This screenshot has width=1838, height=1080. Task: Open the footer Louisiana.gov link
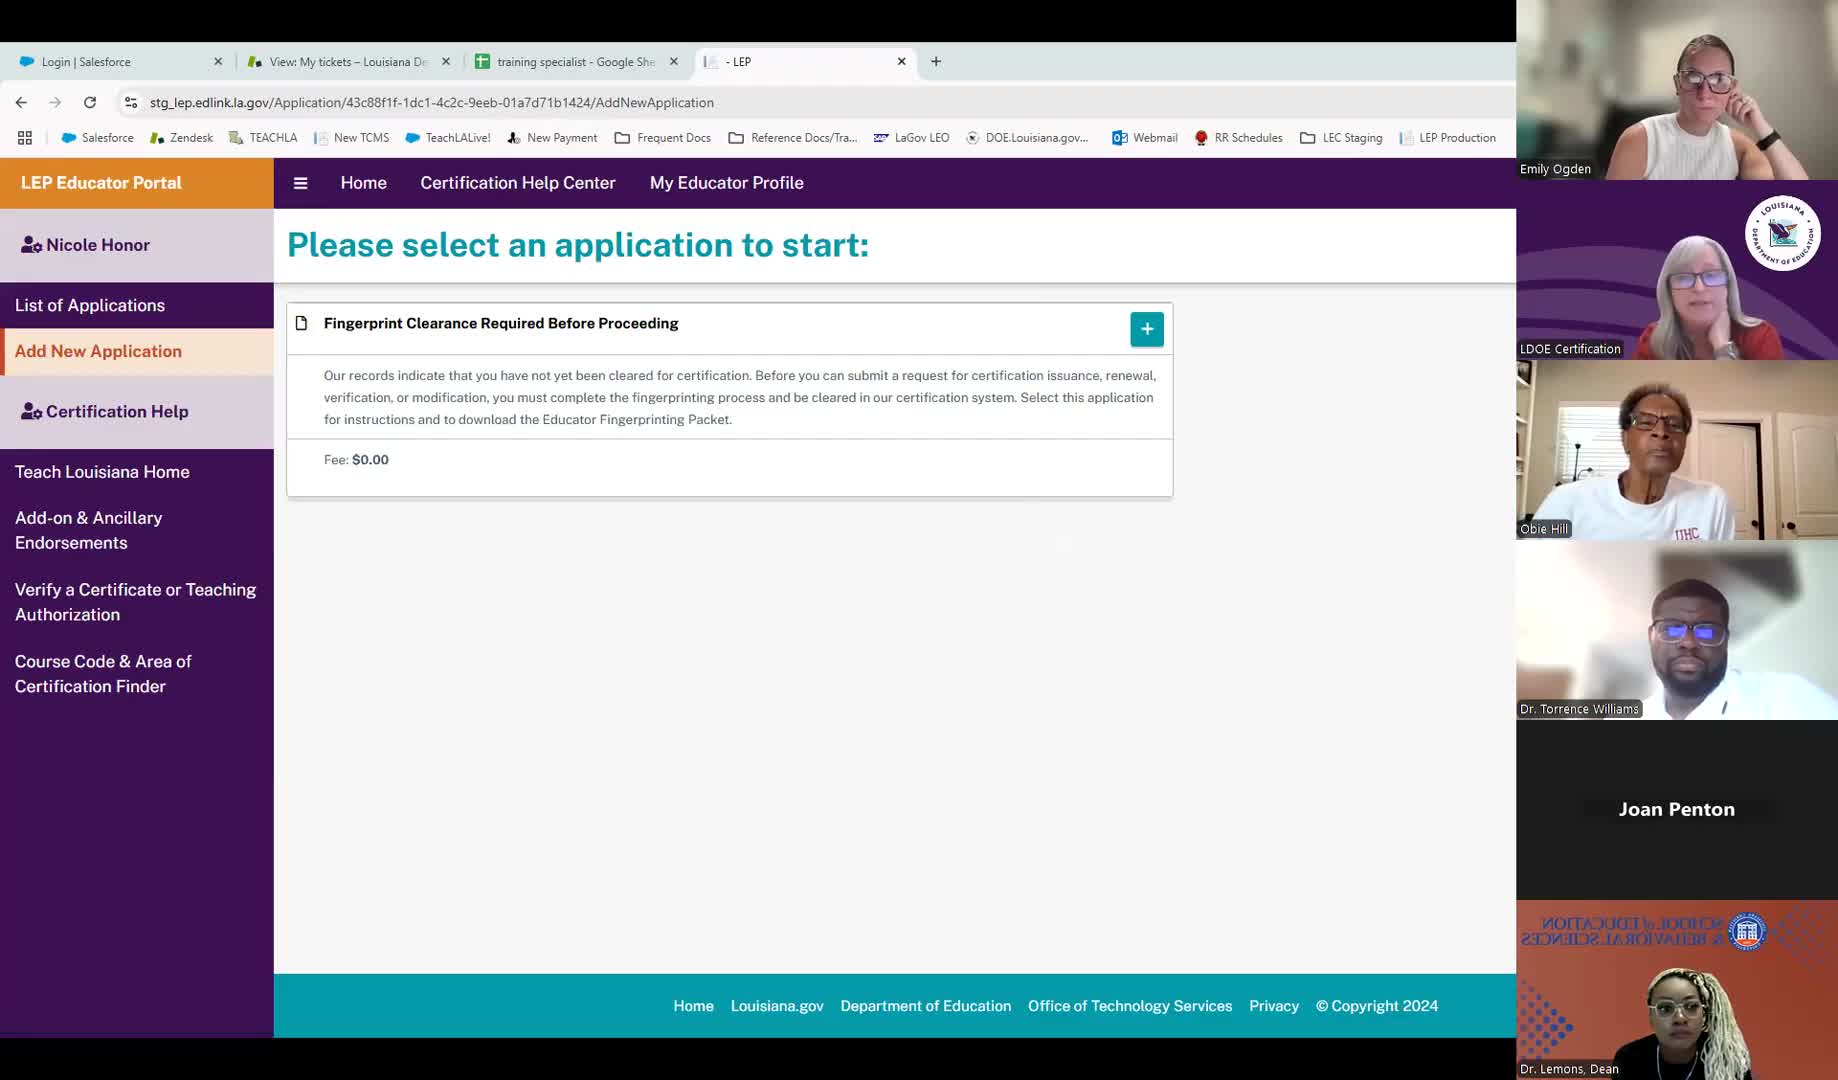point(777,1006)
